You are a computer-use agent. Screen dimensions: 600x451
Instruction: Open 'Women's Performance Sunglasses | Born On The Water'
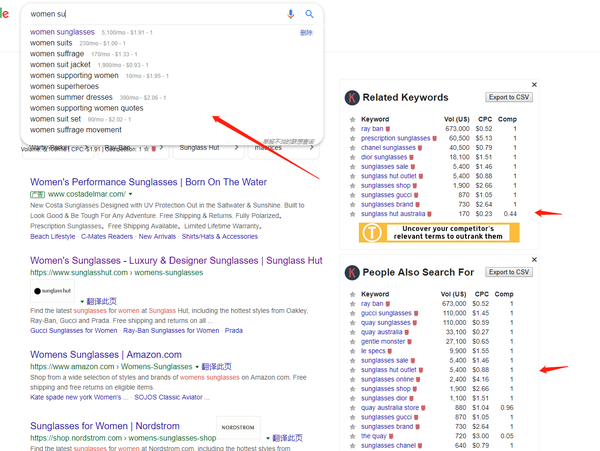[148, 182]
